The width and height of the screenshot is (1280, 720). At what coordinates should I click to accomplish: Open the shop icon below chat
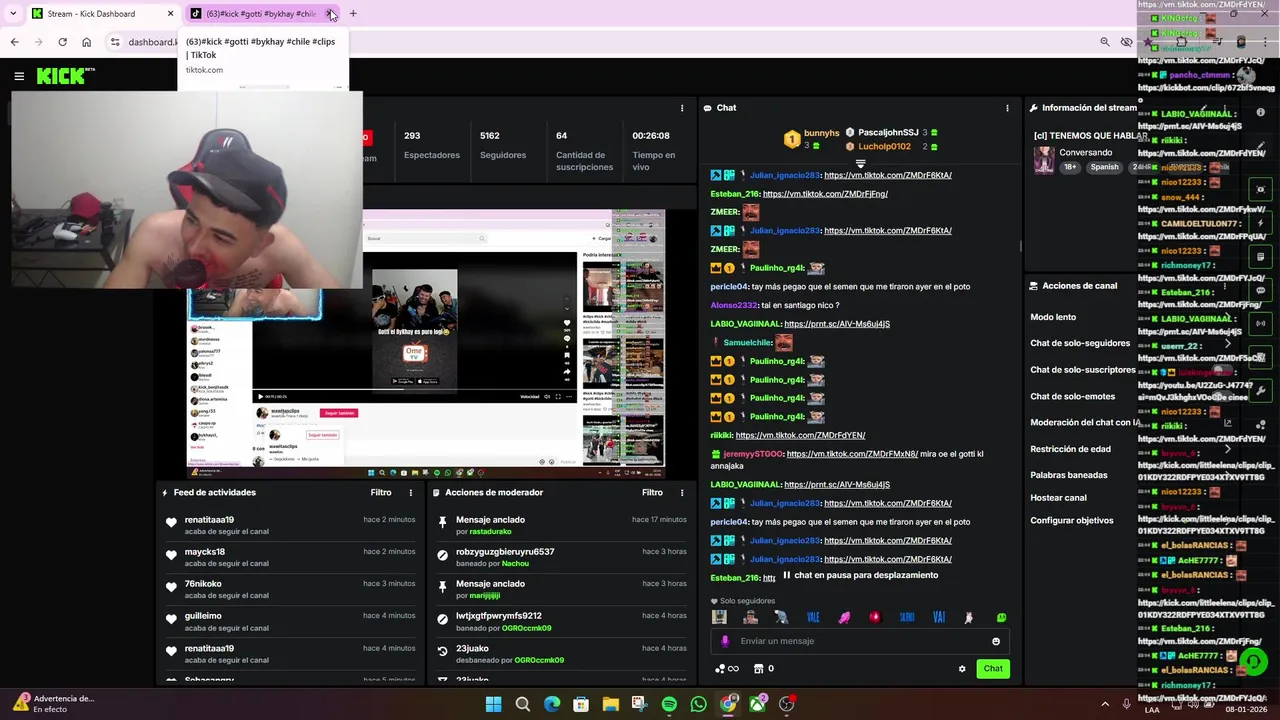coord(758,669)
